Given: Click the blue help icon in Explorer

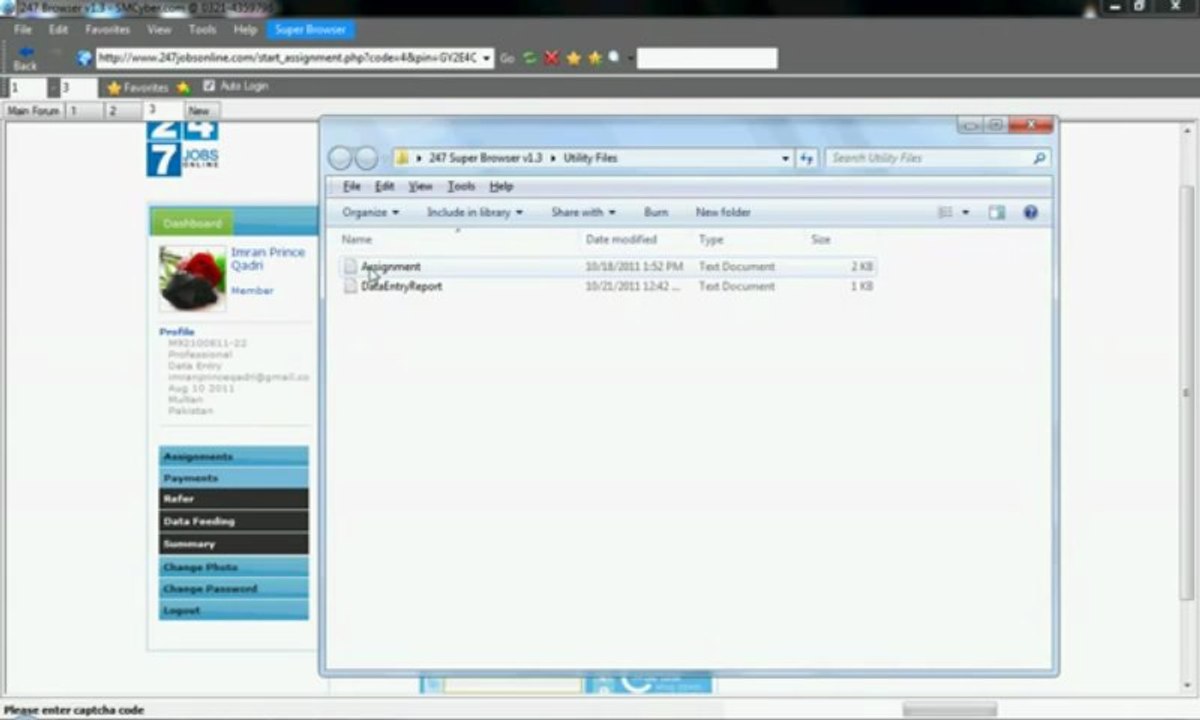Looking at the screenshot, I should point(1031,212).
